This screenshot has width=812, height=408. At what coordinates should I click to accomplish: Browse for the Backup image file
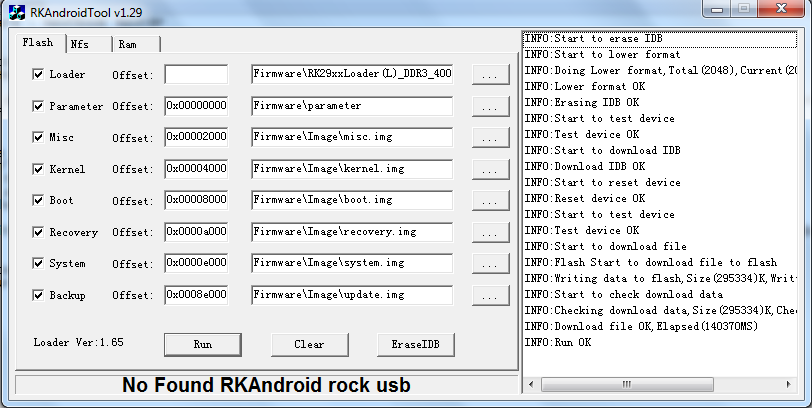490,296
